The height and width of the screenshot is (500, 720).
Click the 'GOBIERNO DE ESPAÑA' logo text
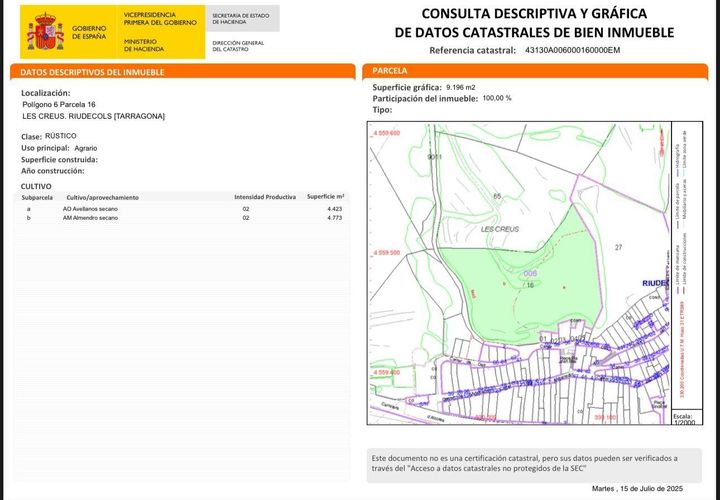(89, 33)
